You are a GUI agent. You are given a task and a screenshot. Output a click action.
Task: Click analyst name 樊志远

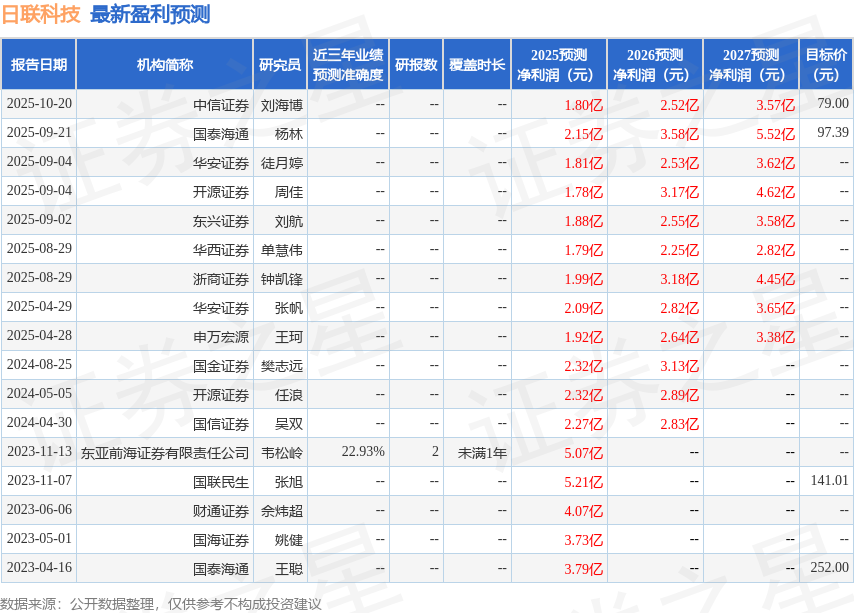coord(282,366)
